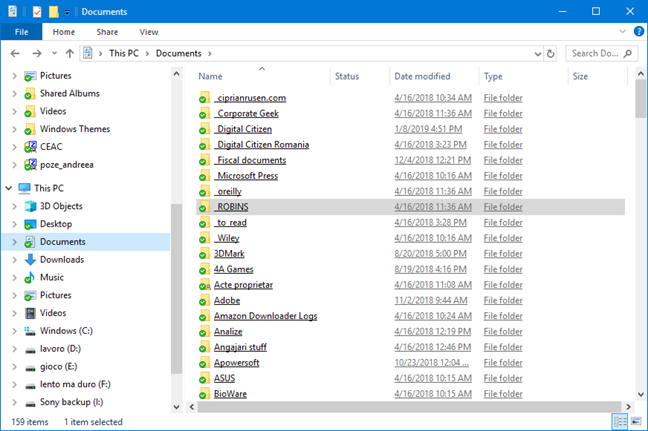The image size is (648, 431).
Task: Go forward with the Forward arrow
Action: (37, 53)
